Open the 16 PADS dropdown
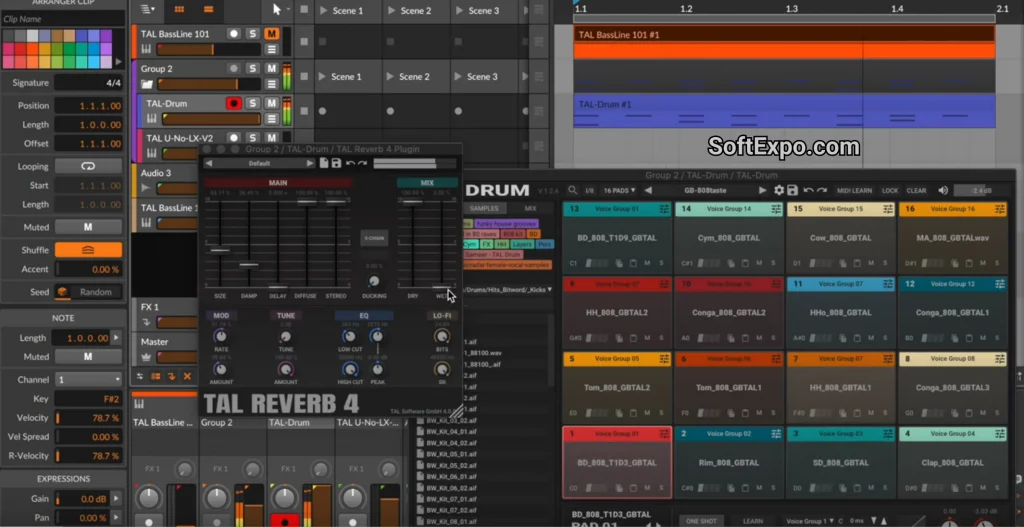The image size is (1024, 527). click(x=620, y=190)
